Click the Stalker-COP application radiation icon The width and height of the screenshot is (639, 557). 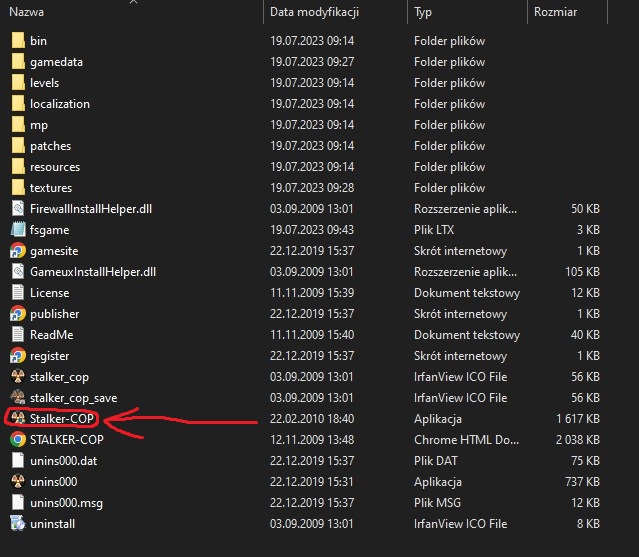[x=18, y=418]
